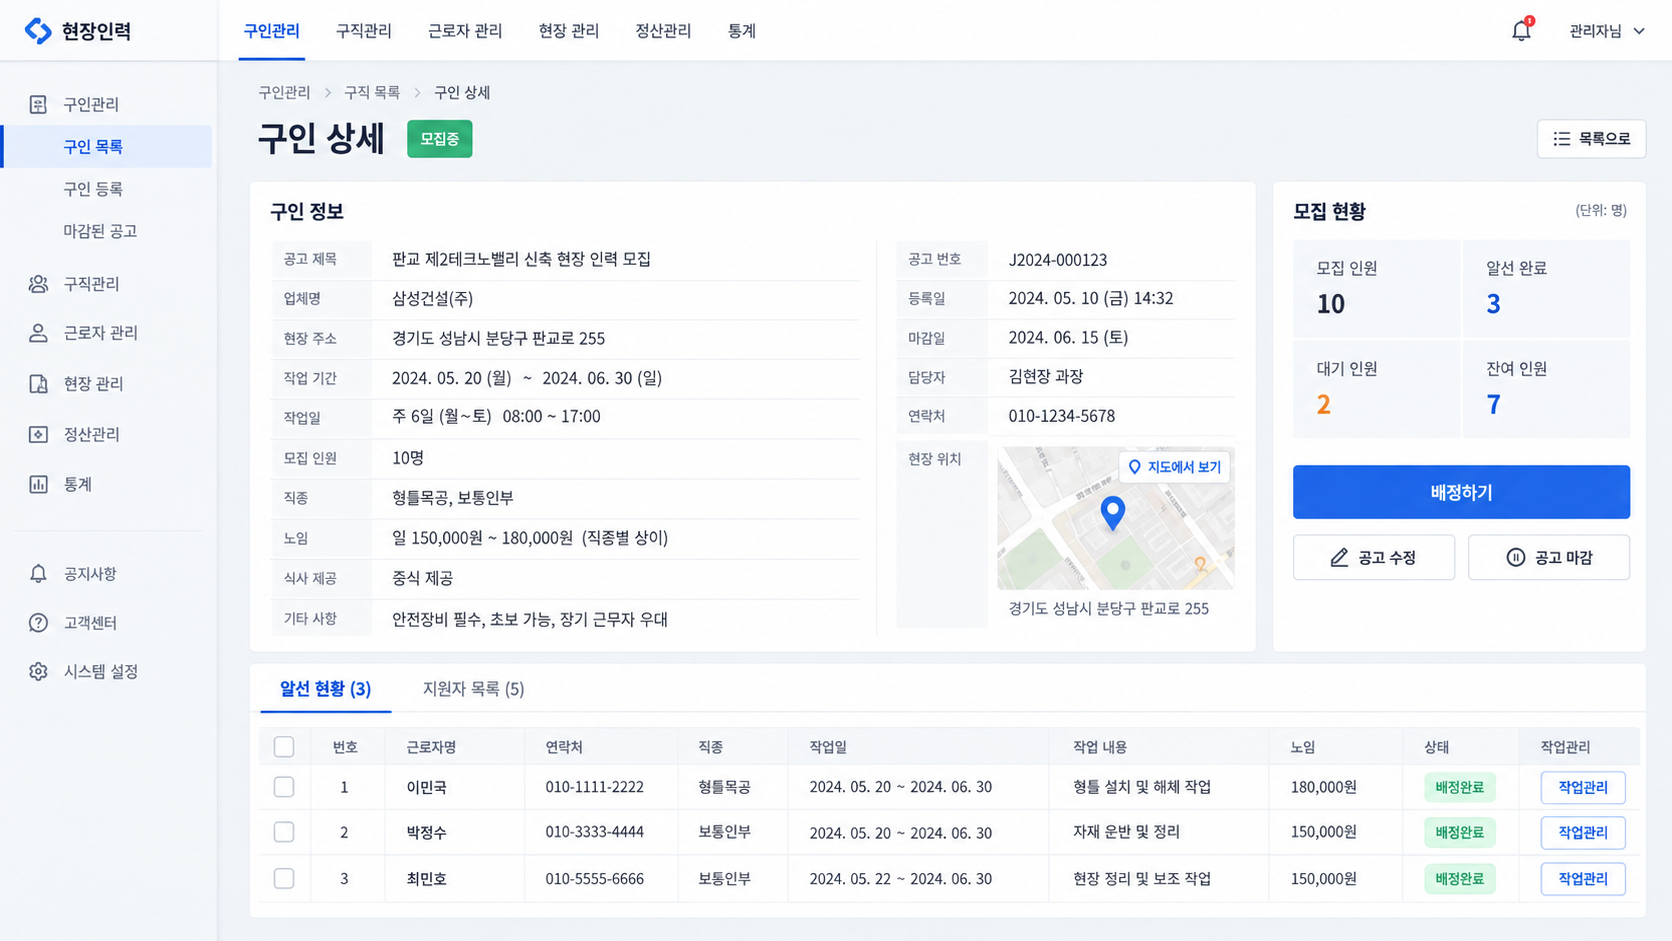
Task: Click the 공지사항 bell icon in sidebar
Action: click(38, 574)
